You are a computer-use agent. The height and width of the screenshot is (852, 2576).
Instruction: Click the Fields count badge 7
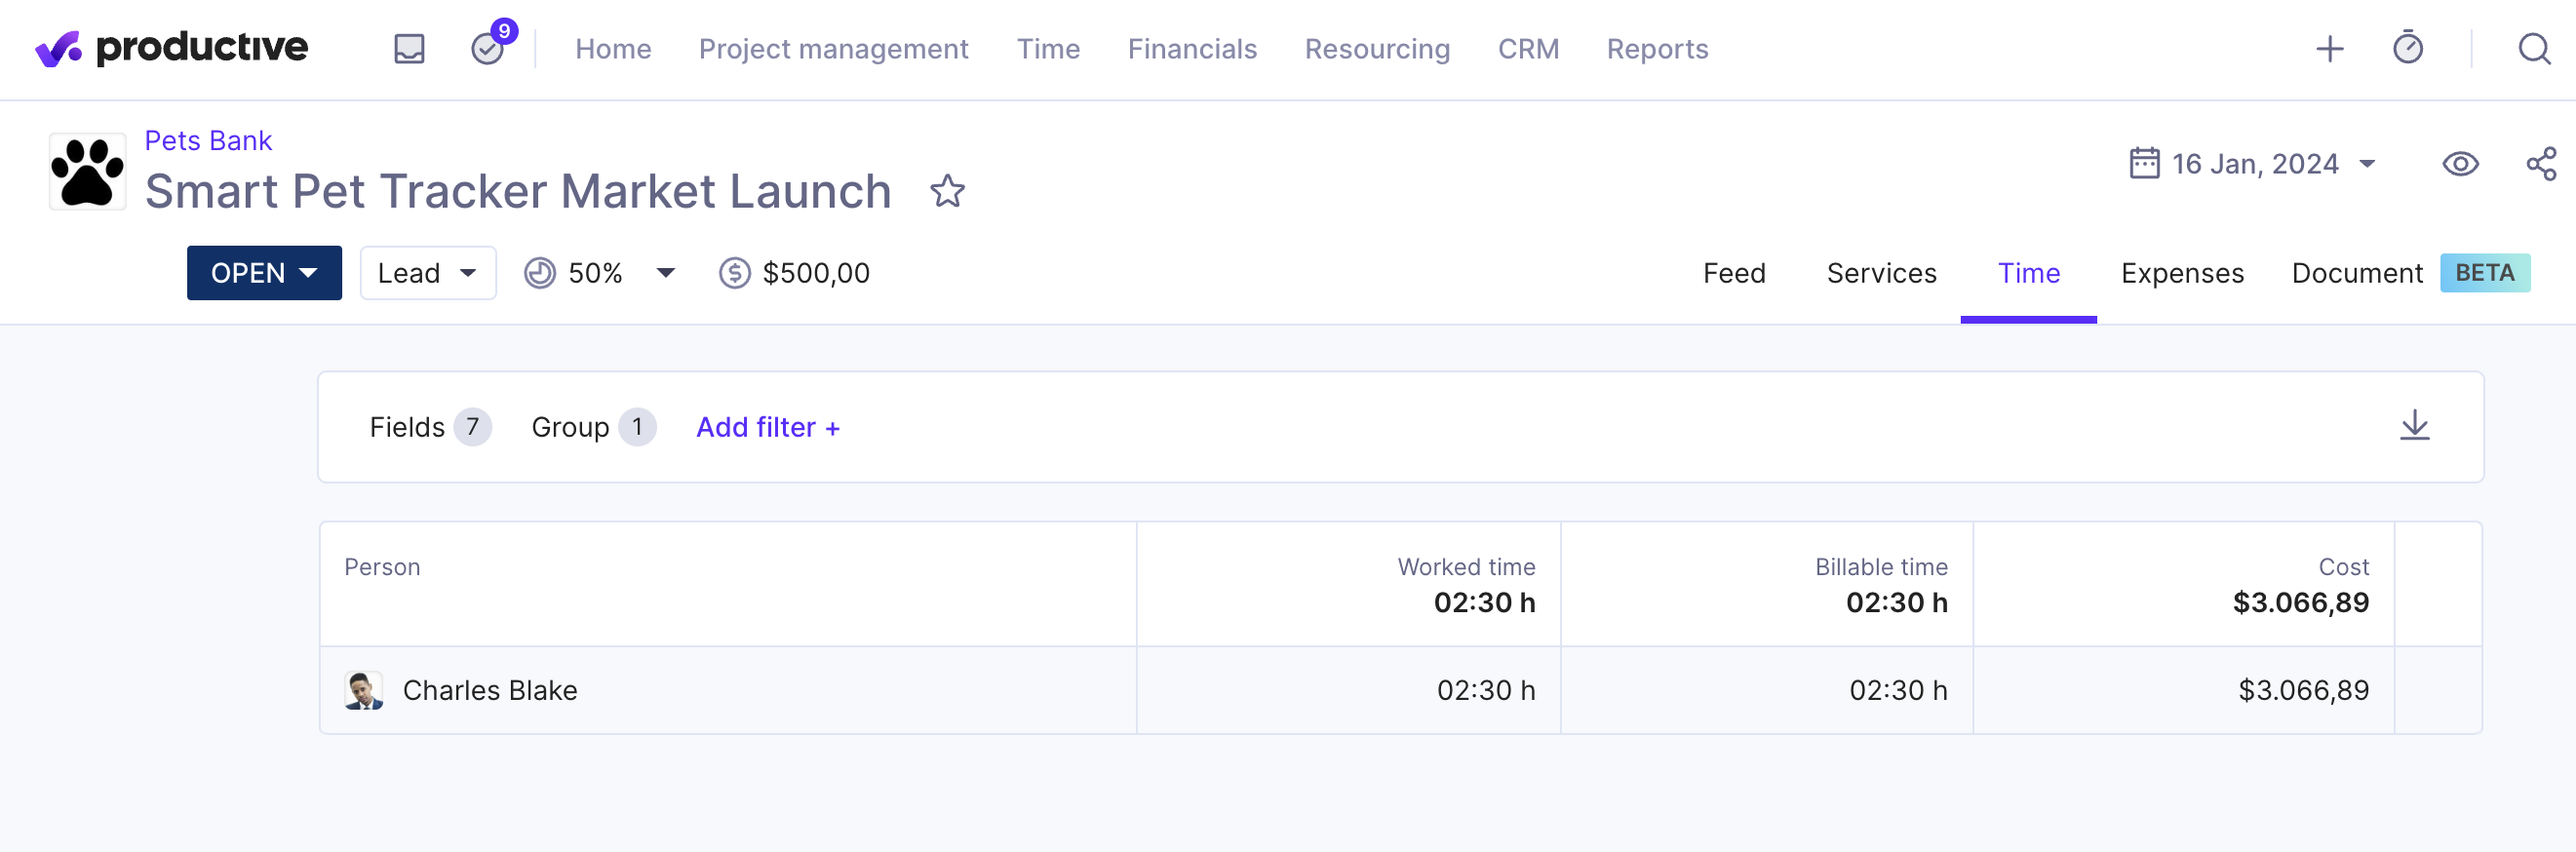coord(472,427)
